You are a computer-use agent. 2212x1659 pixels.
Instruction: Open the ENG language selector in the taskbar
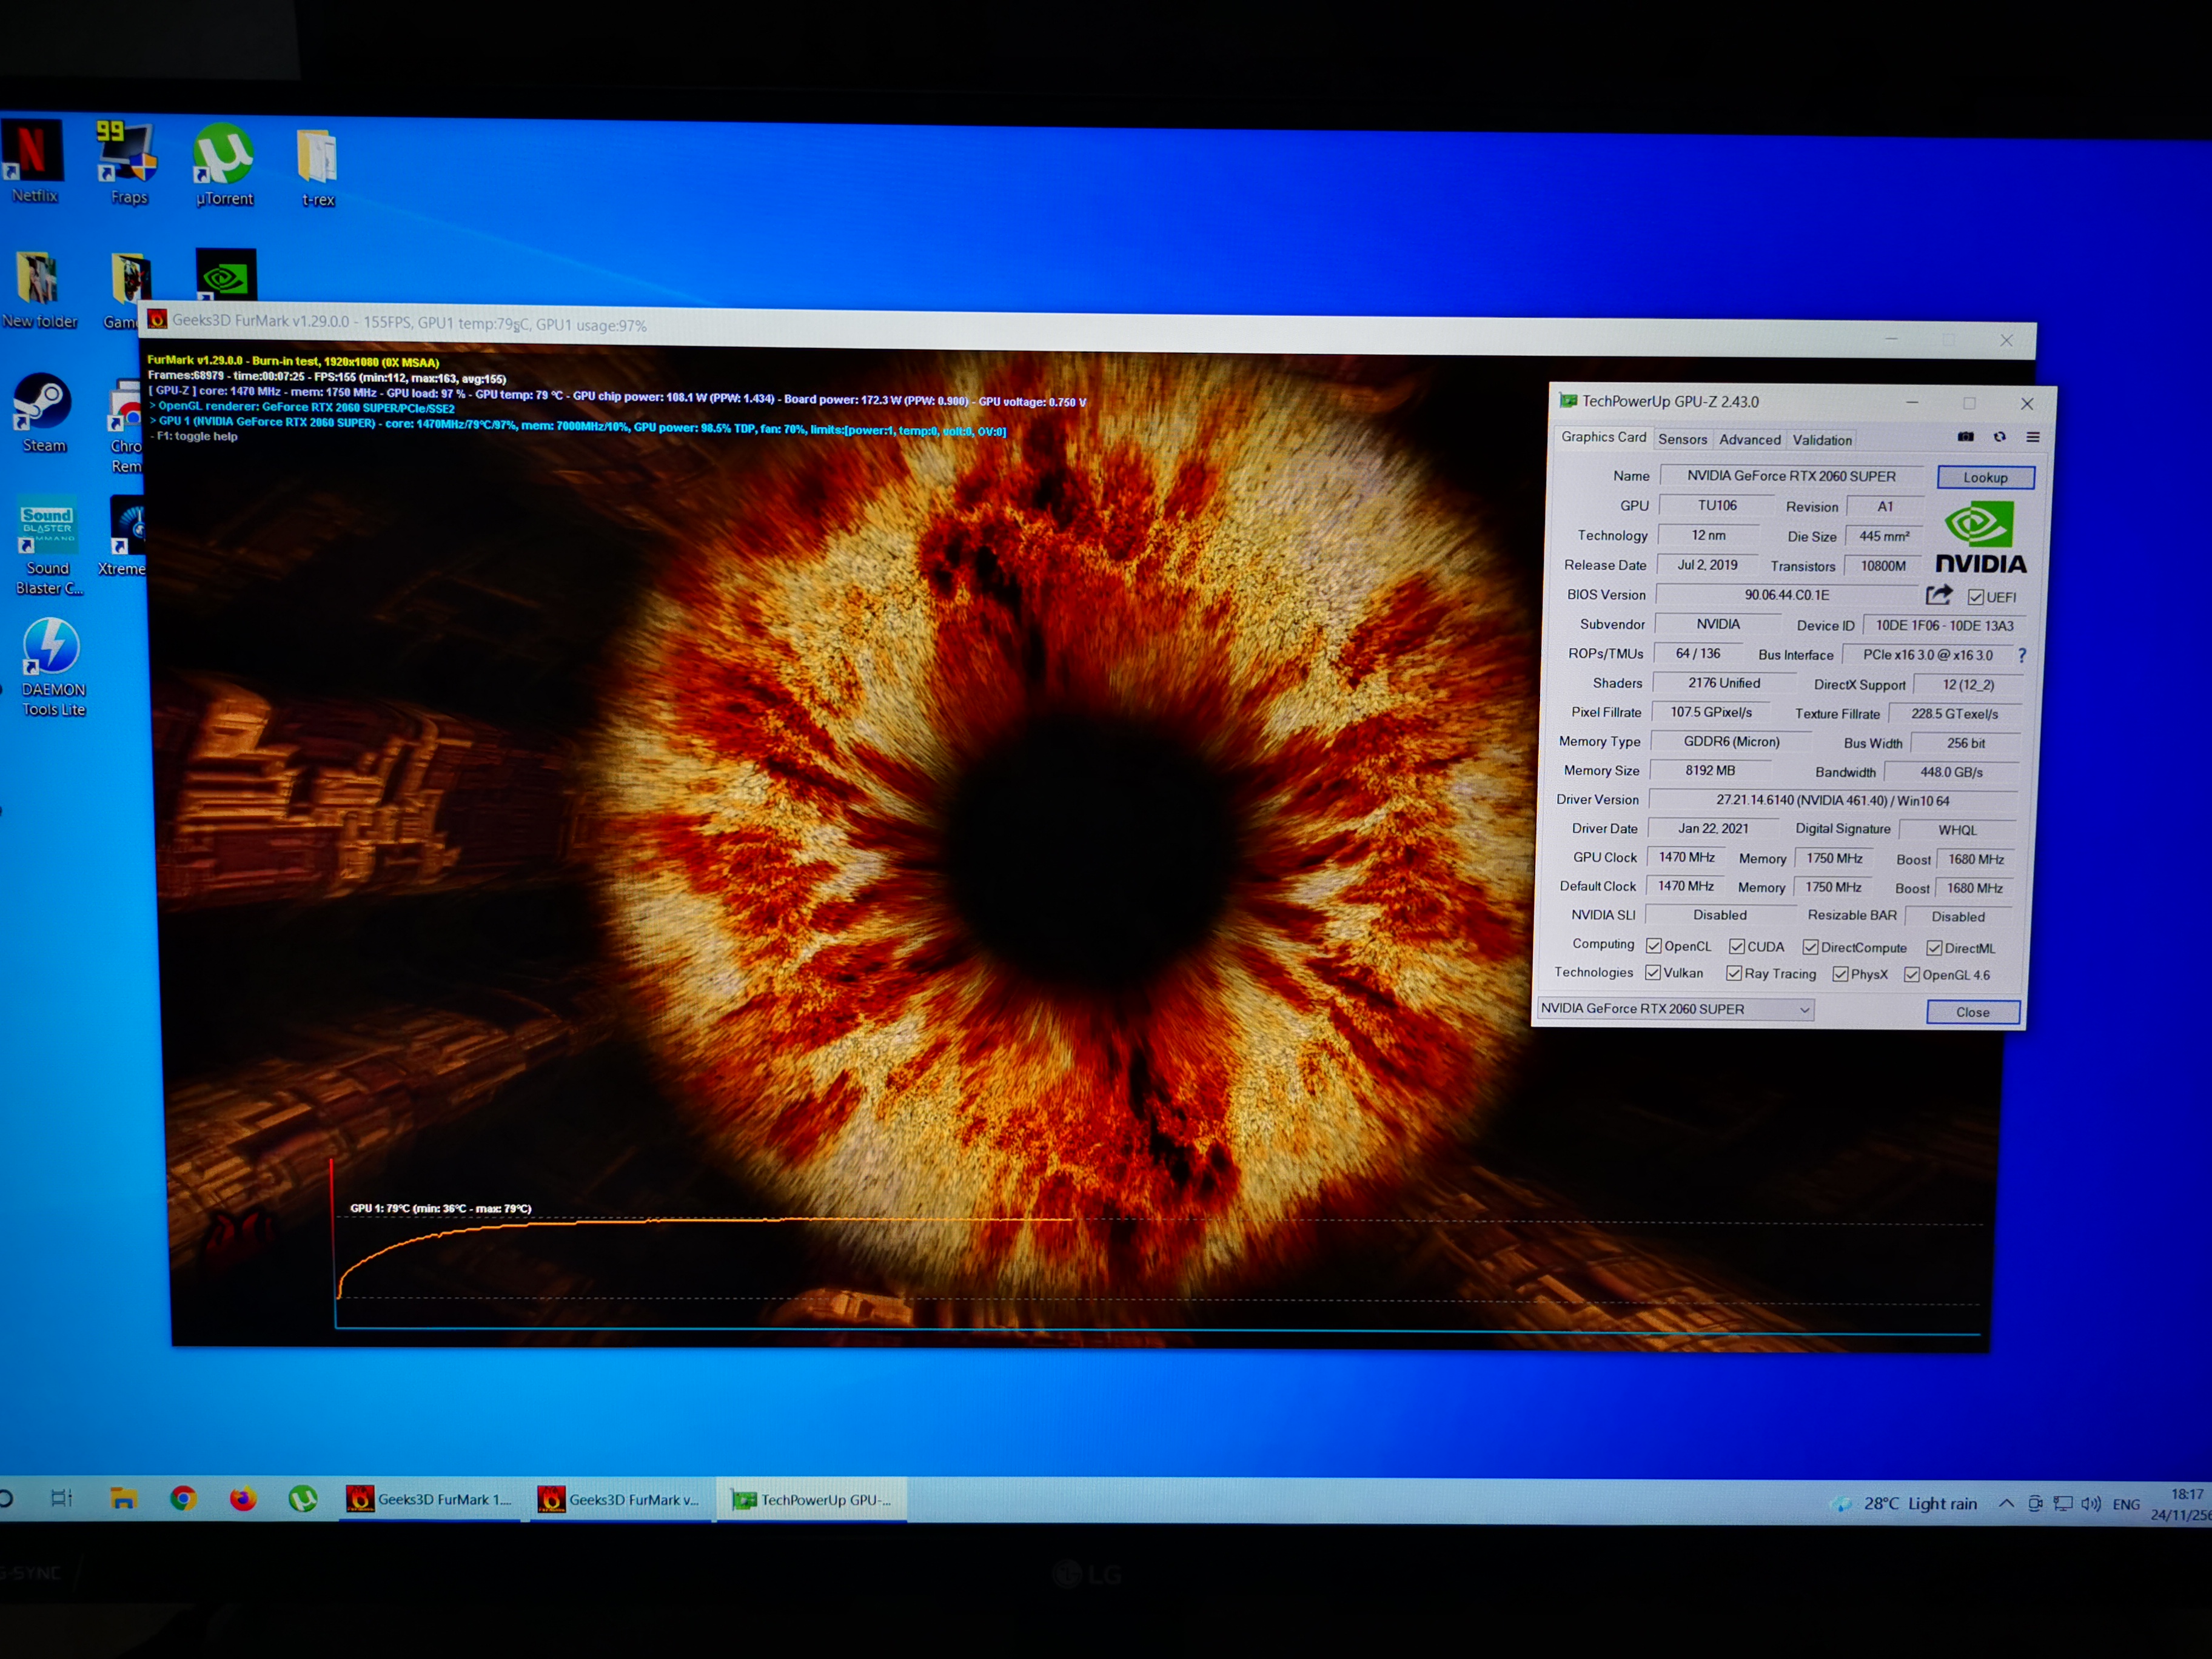(2126, 1504)
